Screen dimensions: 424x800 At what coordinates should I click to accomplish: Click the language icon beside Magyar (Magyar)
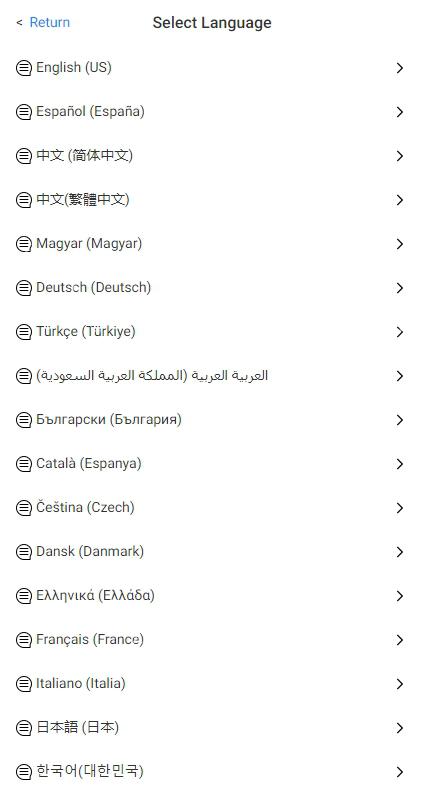click(23, 244)
